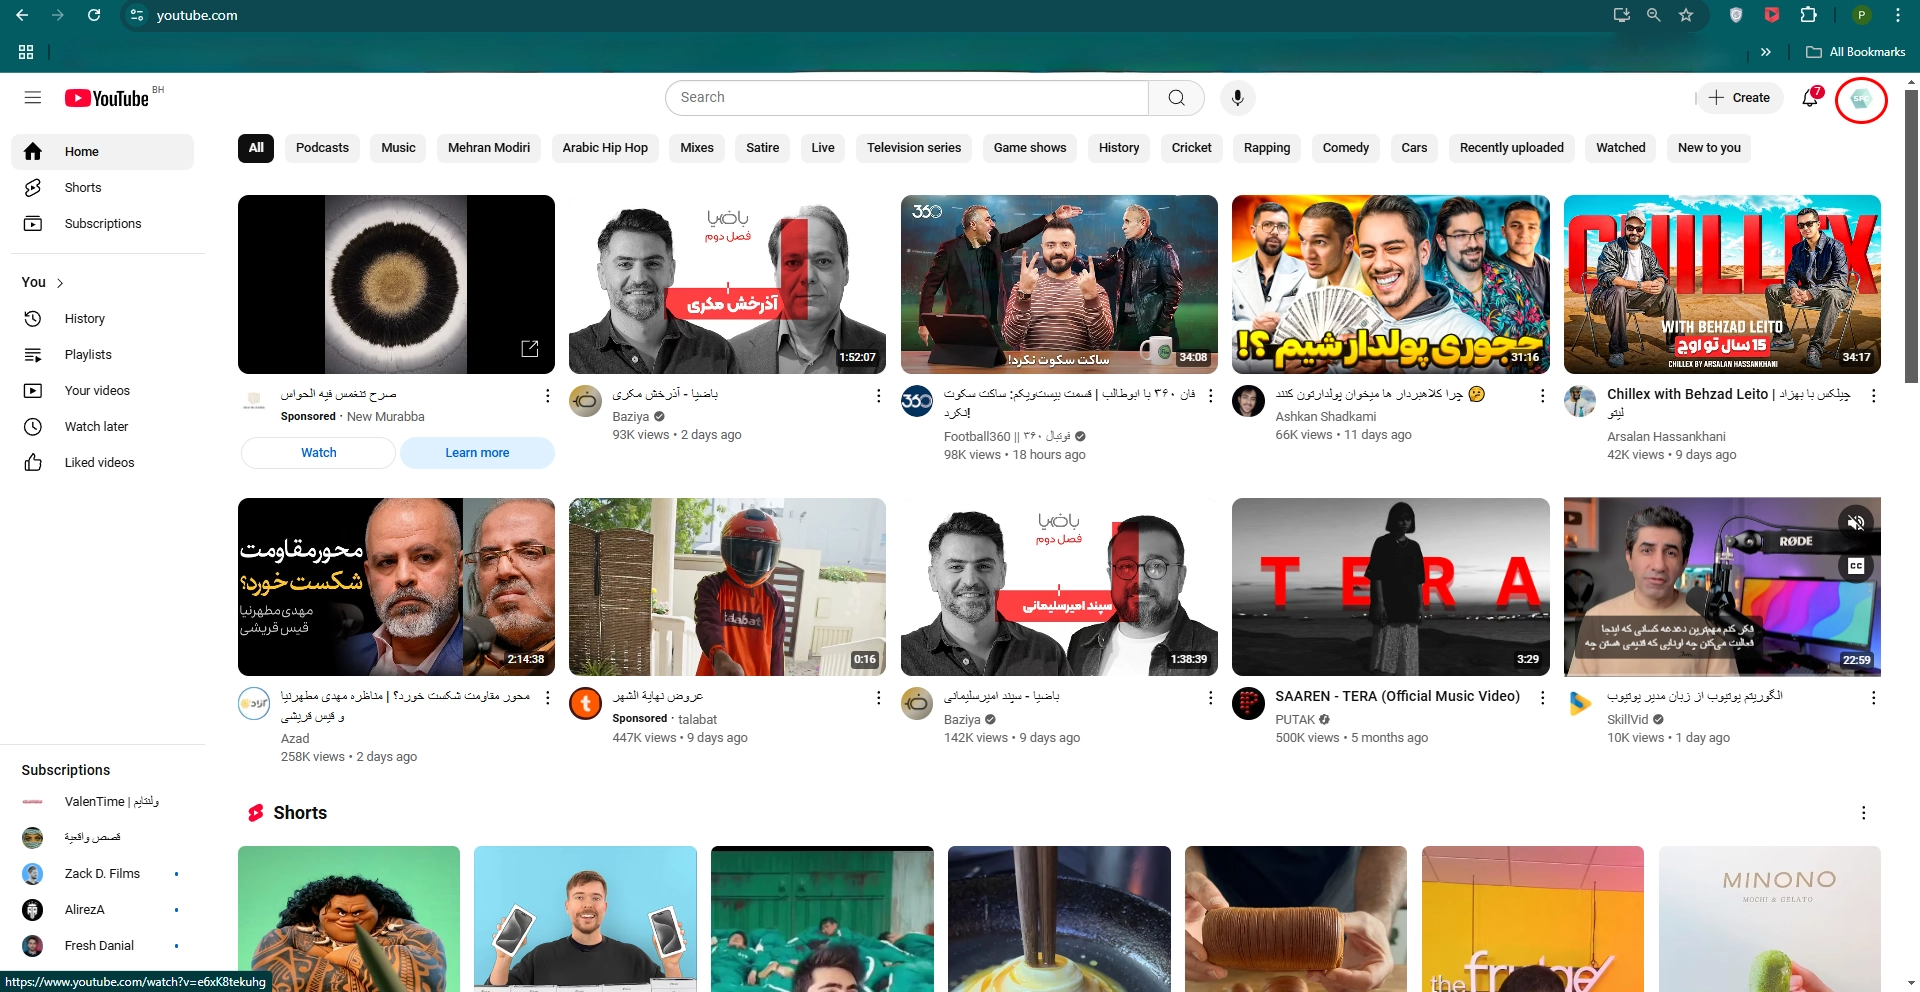
Task: Switch to the Podcasts category chip
Action: [x=322, y=148]
